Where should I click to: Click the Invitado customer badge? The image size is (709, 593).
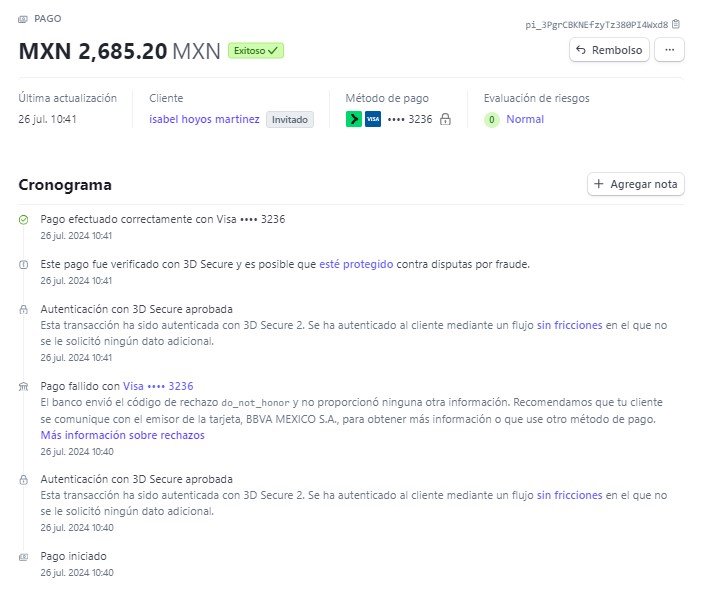[289, 119]
